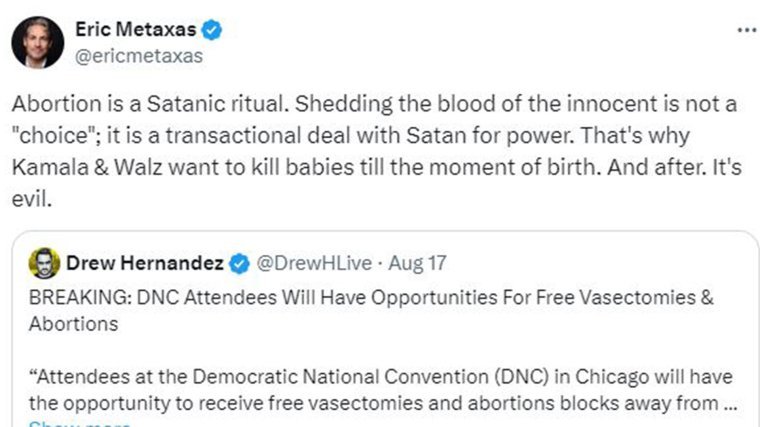Viewport: 760px width, 427px height.
Task: Open the Drew Hernandez name link
Action: (146, 264)
